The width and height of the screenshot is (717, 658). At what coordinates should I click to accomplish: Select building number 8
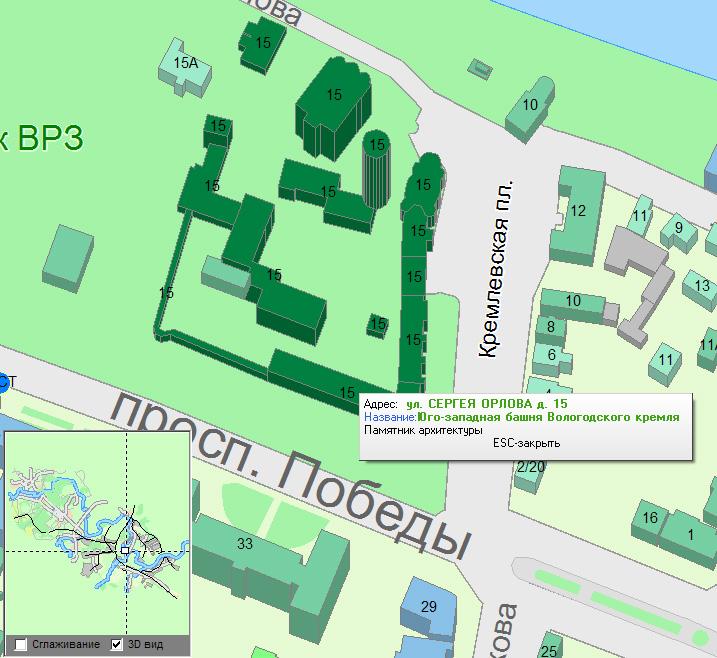click(550, 326)
